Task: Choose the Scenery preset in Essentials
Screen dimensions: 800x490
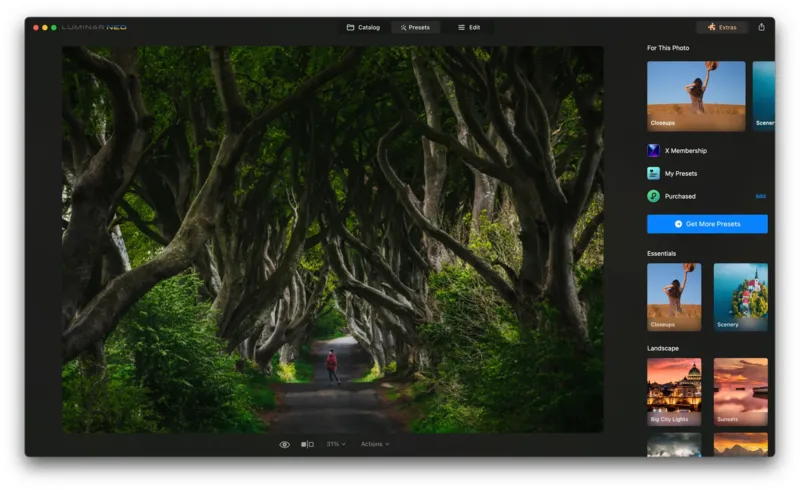Action: point(740,297)
